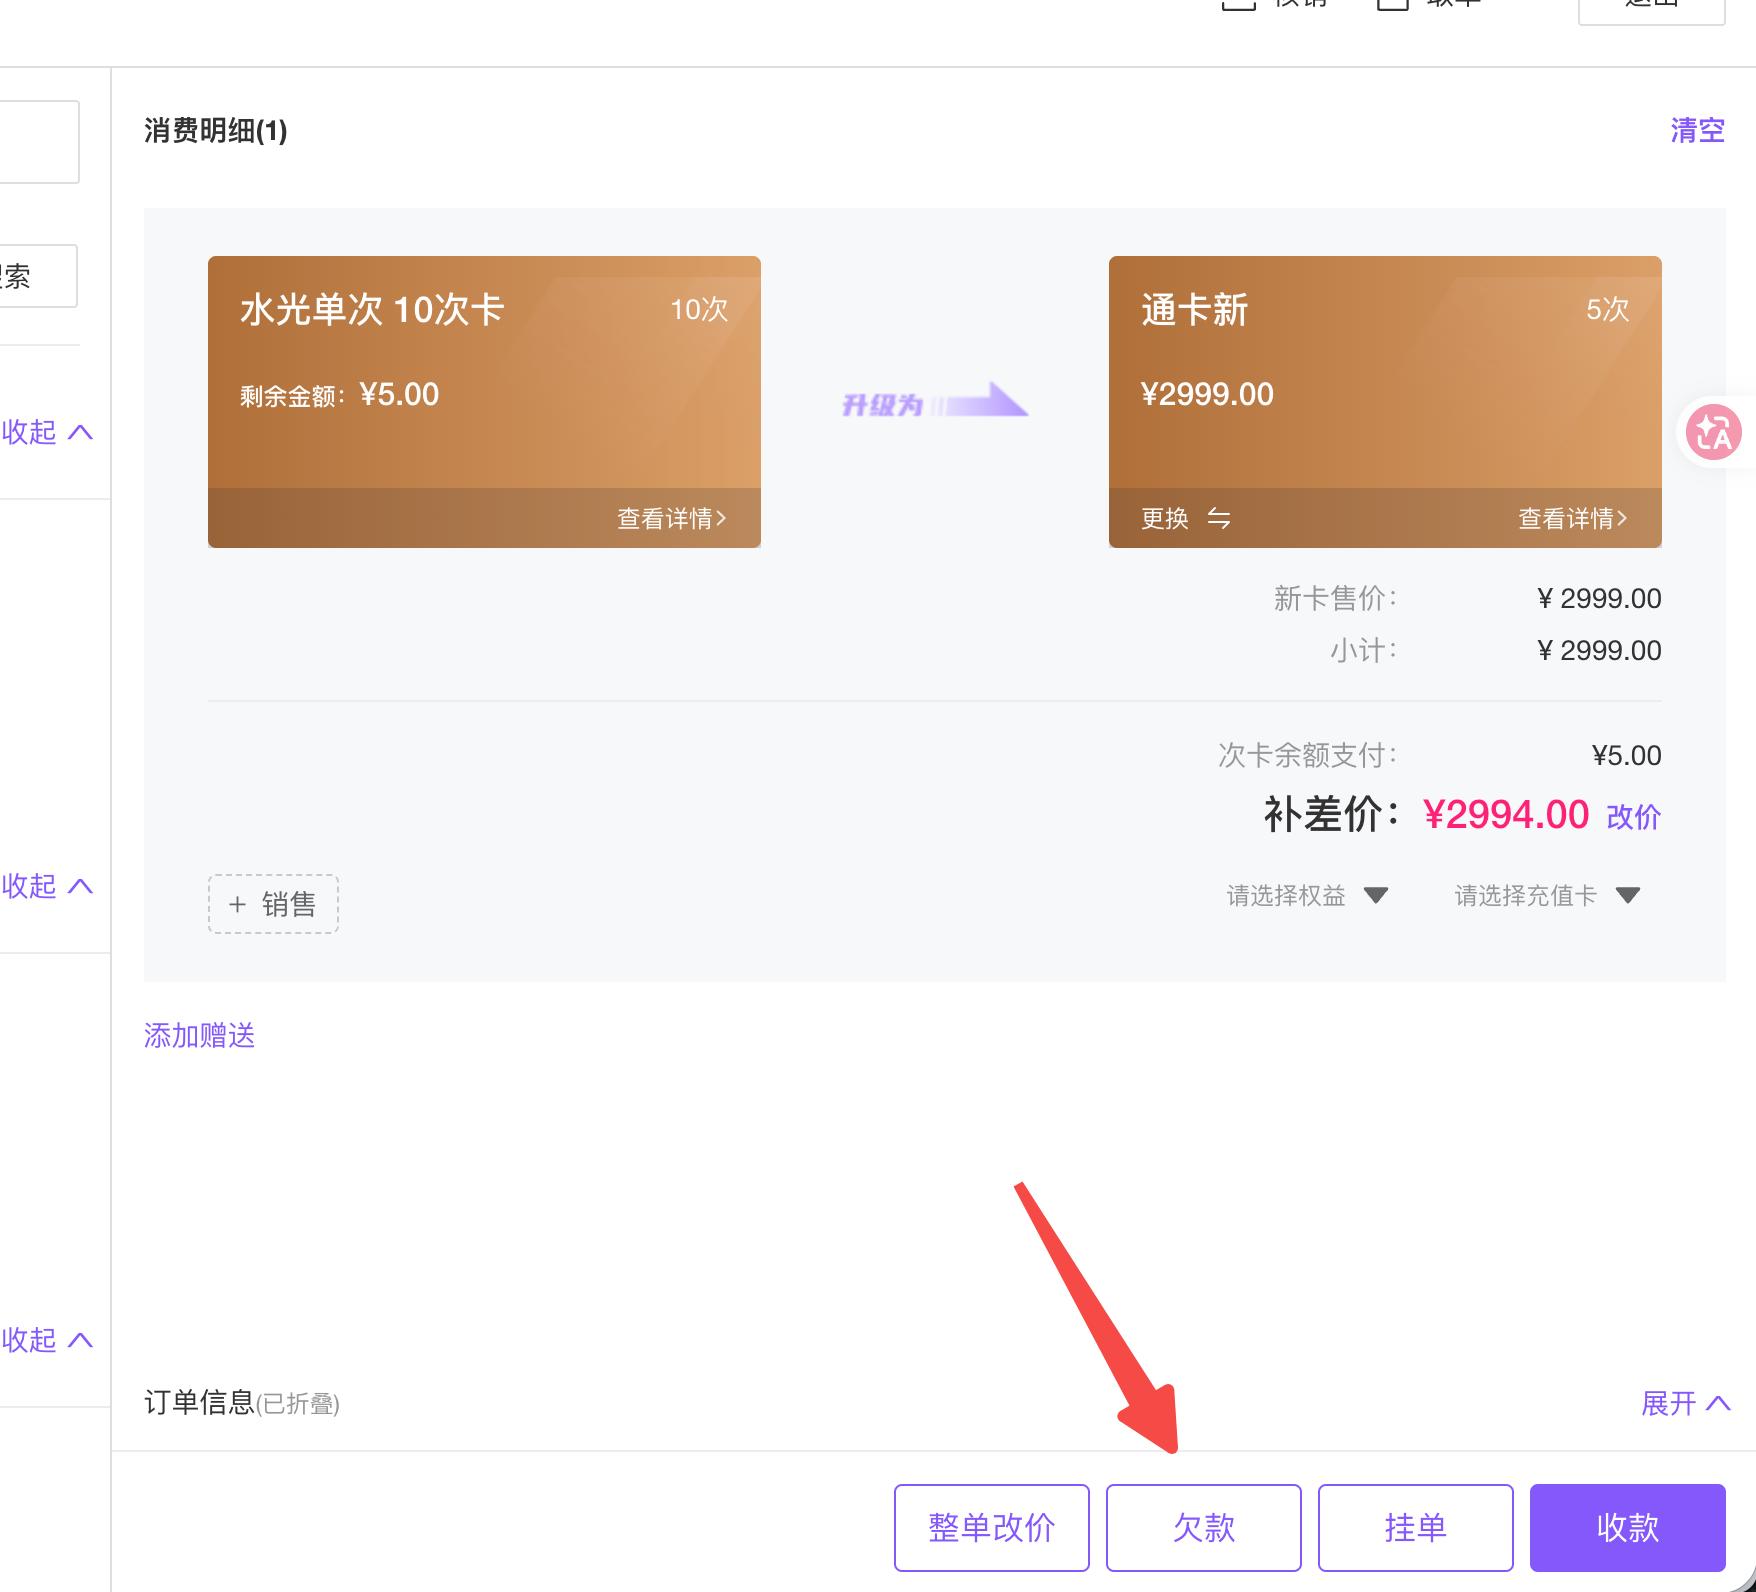Image resolution: width=1756 pixels, height=1592 pixels.
Task: Click the pink translate floating icon
Action: (1714, 432)
